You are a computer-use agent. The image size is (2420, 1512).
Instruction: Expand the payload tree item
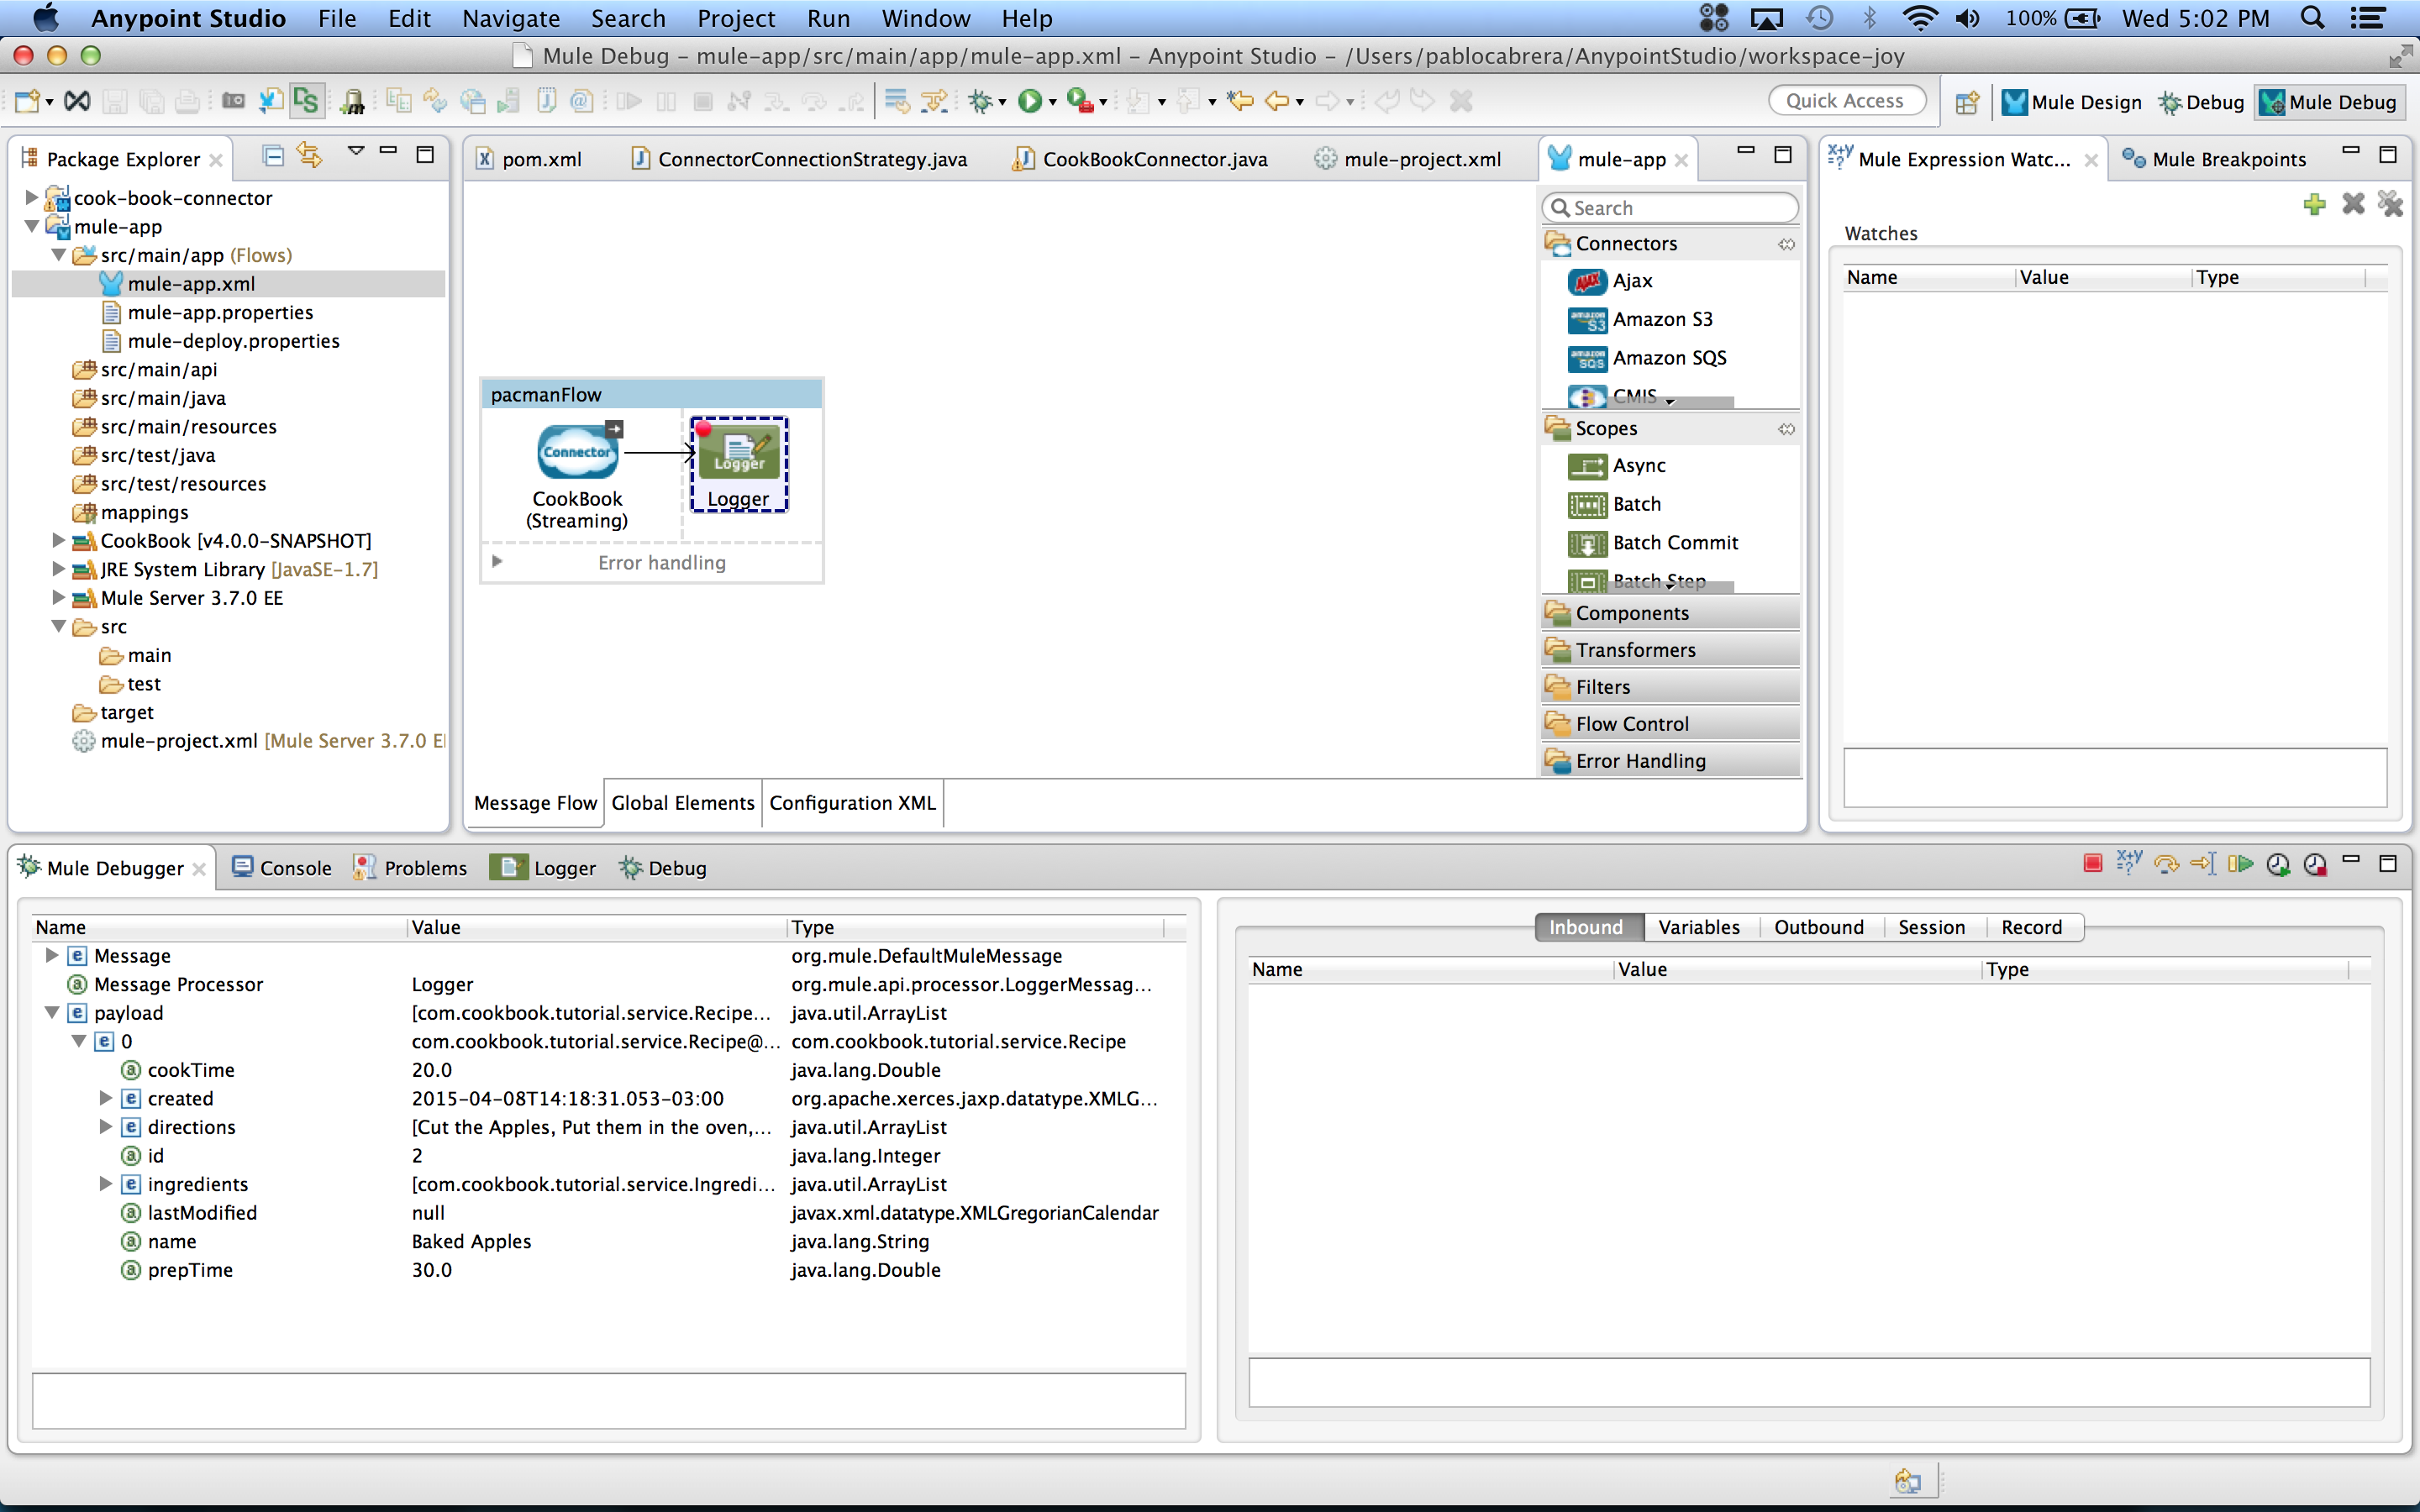point(49,1012)
